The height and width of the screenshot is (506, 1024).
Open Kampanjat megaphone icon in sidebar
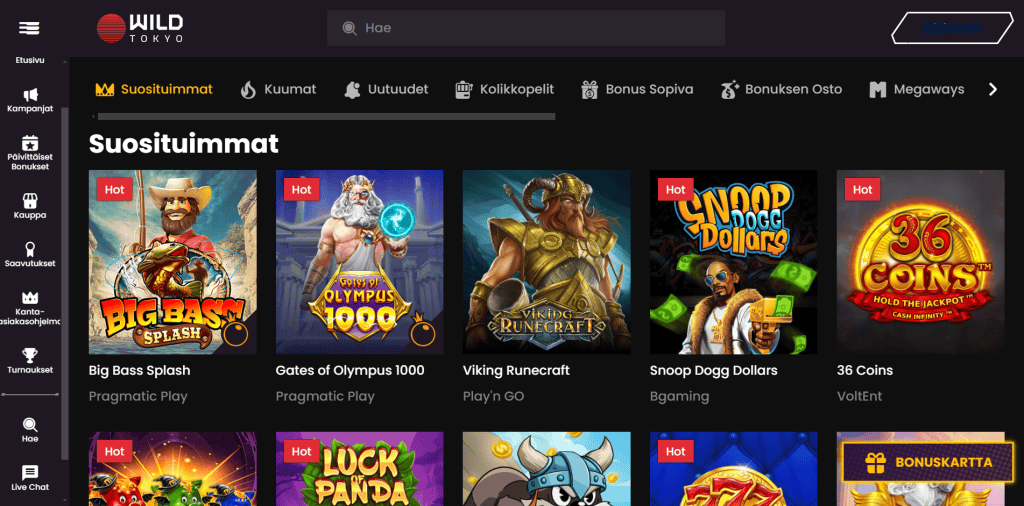[x=30, y=95]
